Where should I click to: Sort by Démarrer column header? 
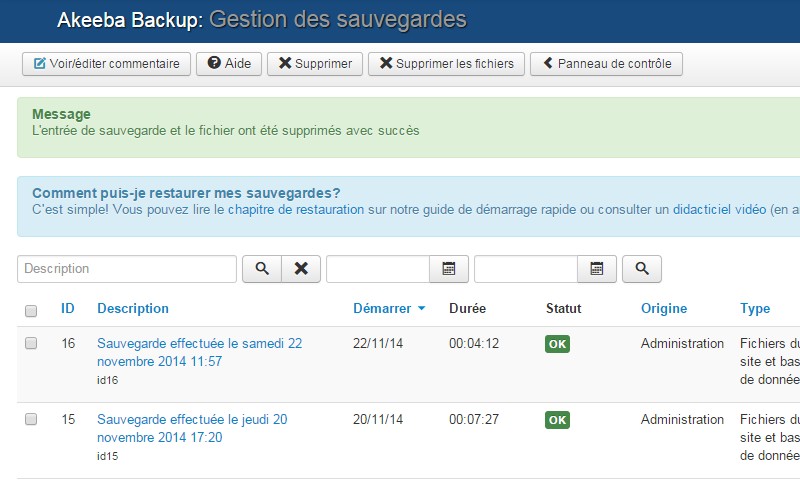click(x=389, y=309)
